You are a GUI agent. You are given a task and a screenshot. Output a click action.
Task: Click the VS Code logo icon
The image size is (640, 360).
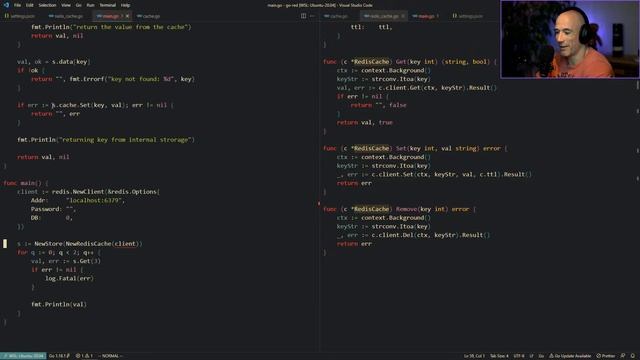click(x=6, y=5)
